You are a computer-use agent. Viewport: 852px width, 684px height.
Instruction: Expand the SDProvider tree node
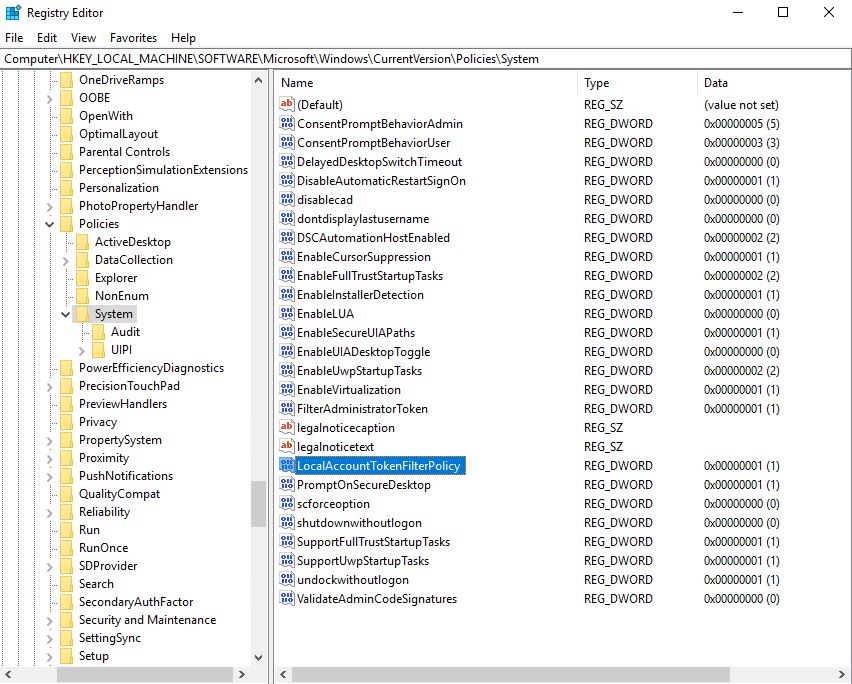(49, 567)
